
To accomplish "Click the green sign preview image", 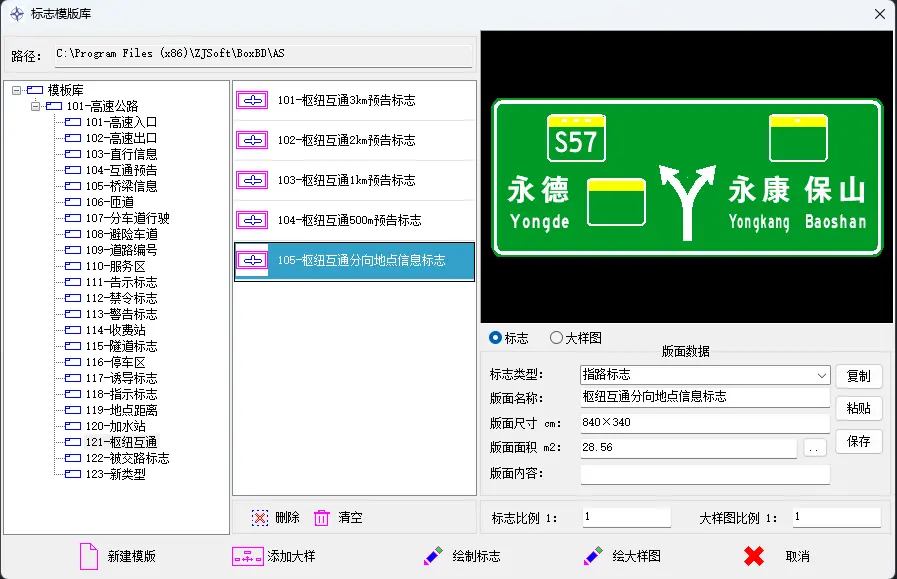I will (x=686, y=178).
